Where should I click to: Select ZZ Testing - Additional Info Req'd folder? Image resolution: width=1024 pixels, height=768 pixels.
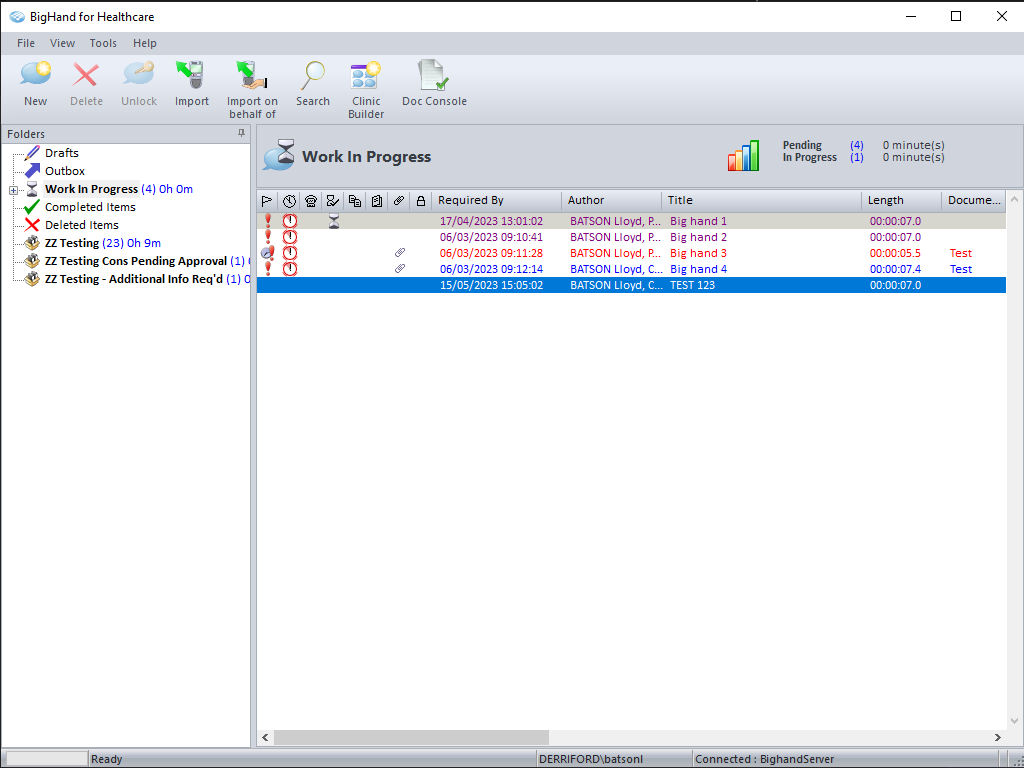(134, 279)
